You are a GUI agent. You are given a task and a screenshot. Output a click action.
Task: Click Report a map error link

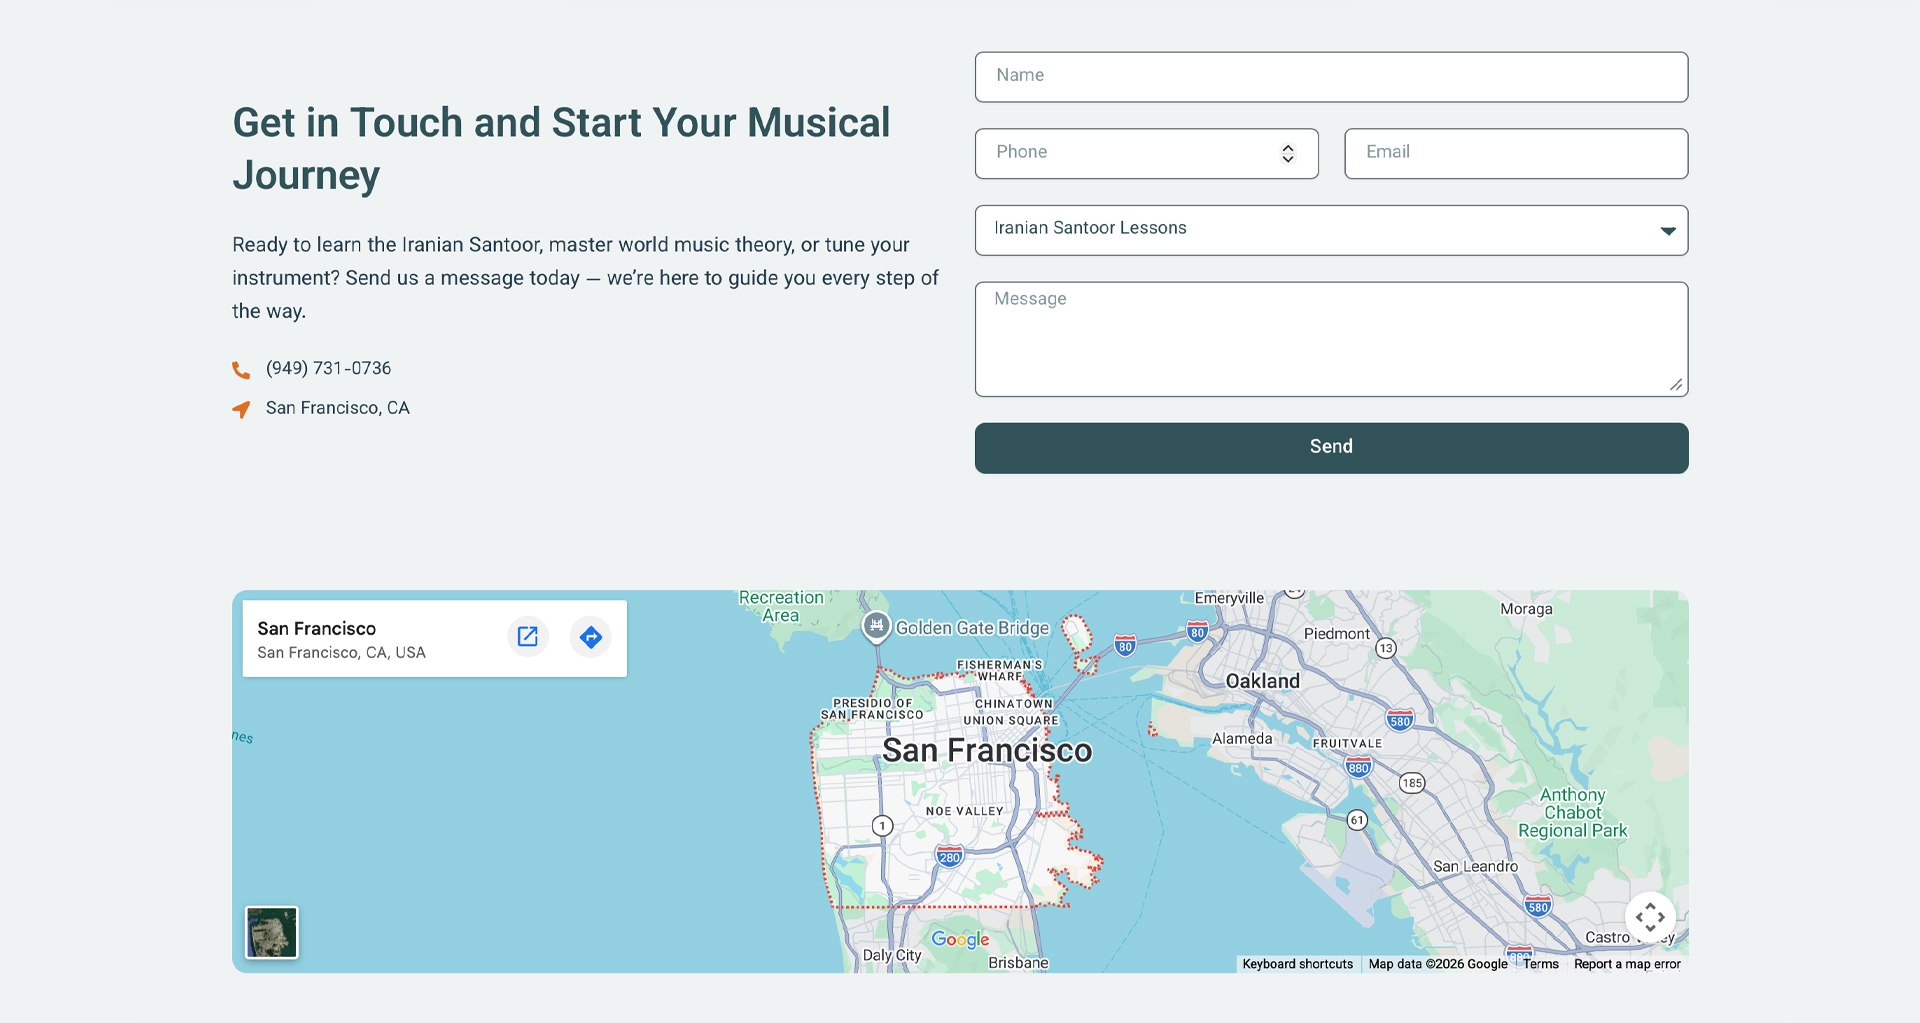[x=1627, y=964]
